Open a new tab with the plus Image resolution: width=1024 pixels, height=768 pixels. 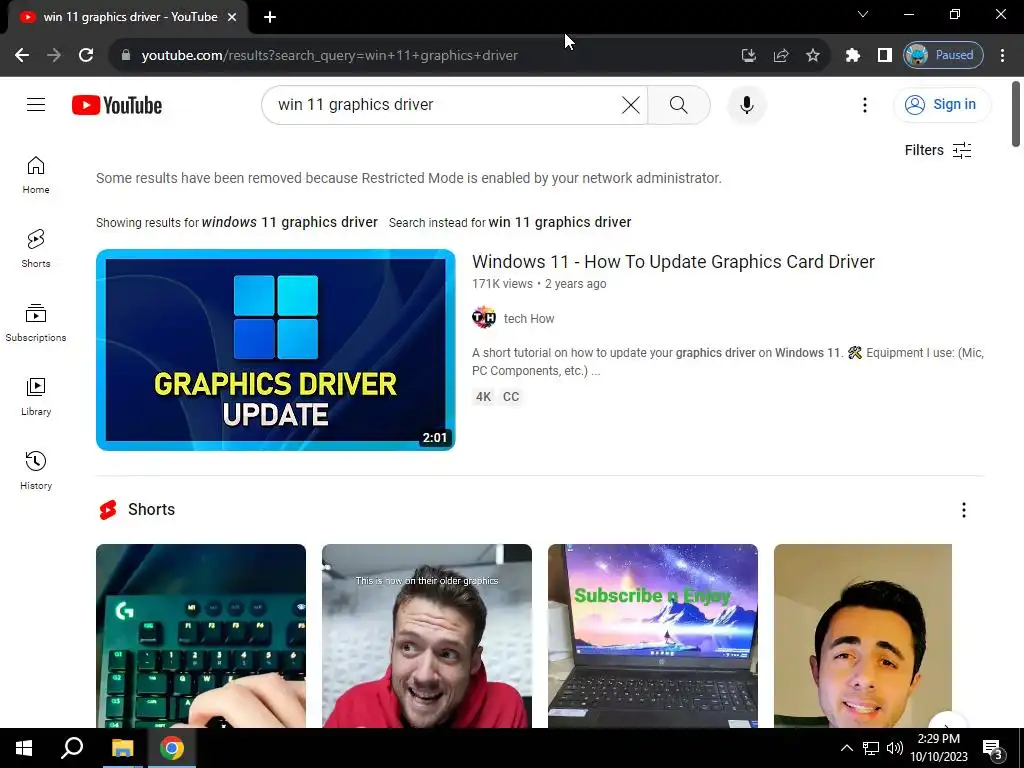coord(270,17)
